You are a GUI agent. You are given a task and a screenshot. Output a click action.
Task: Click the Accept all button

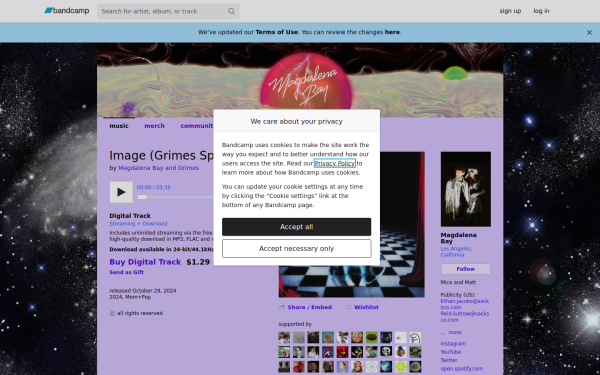[297, 227]
